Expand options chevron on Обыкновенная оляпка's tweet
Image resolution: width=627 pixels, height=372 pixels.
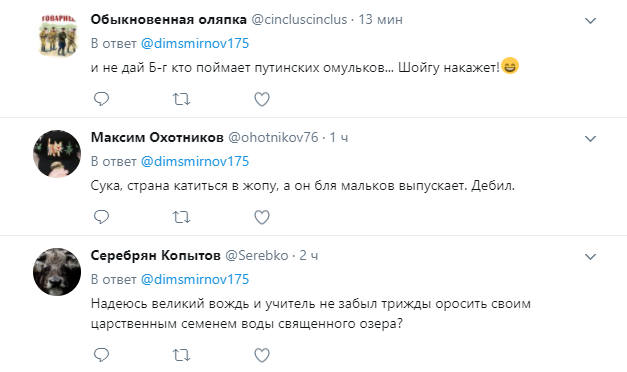click(590, 20)
